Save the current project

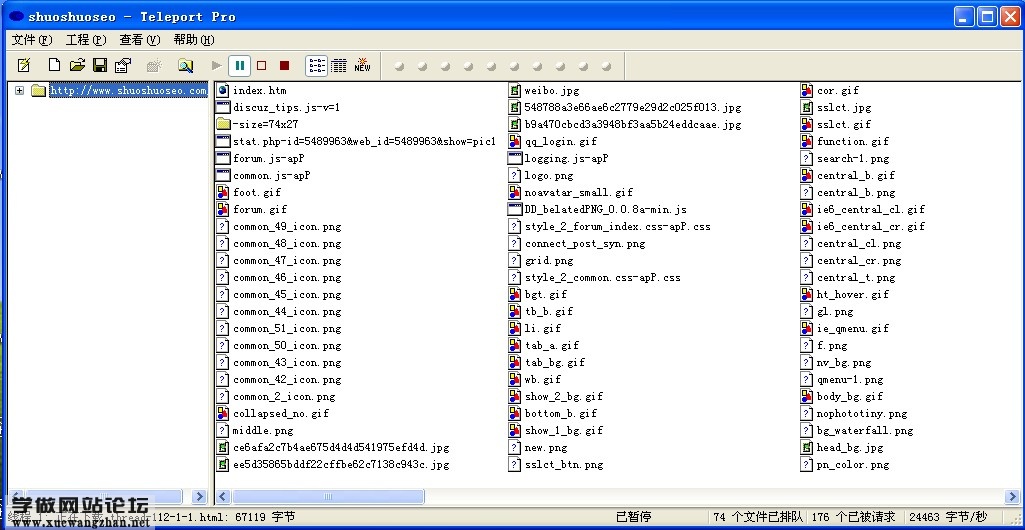[x=100, y=66]
